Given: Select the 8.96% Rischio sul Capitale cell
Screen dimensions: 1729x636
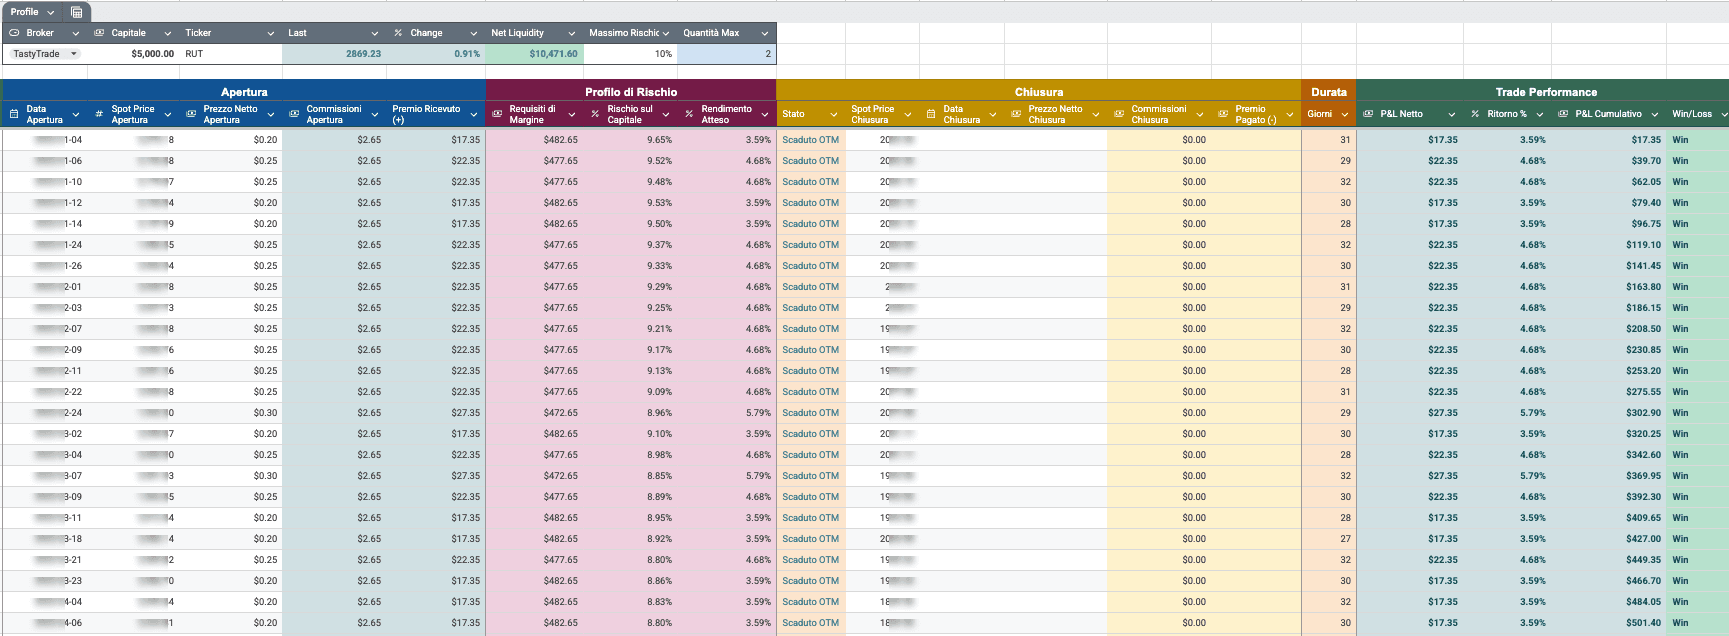Looking at the screenshot, I should pos(631,413).
